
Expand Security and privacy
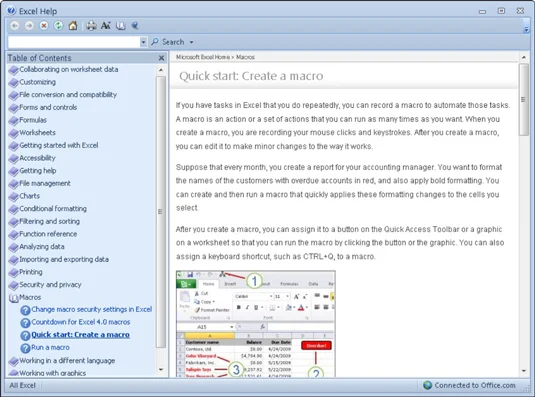[45, 285]
